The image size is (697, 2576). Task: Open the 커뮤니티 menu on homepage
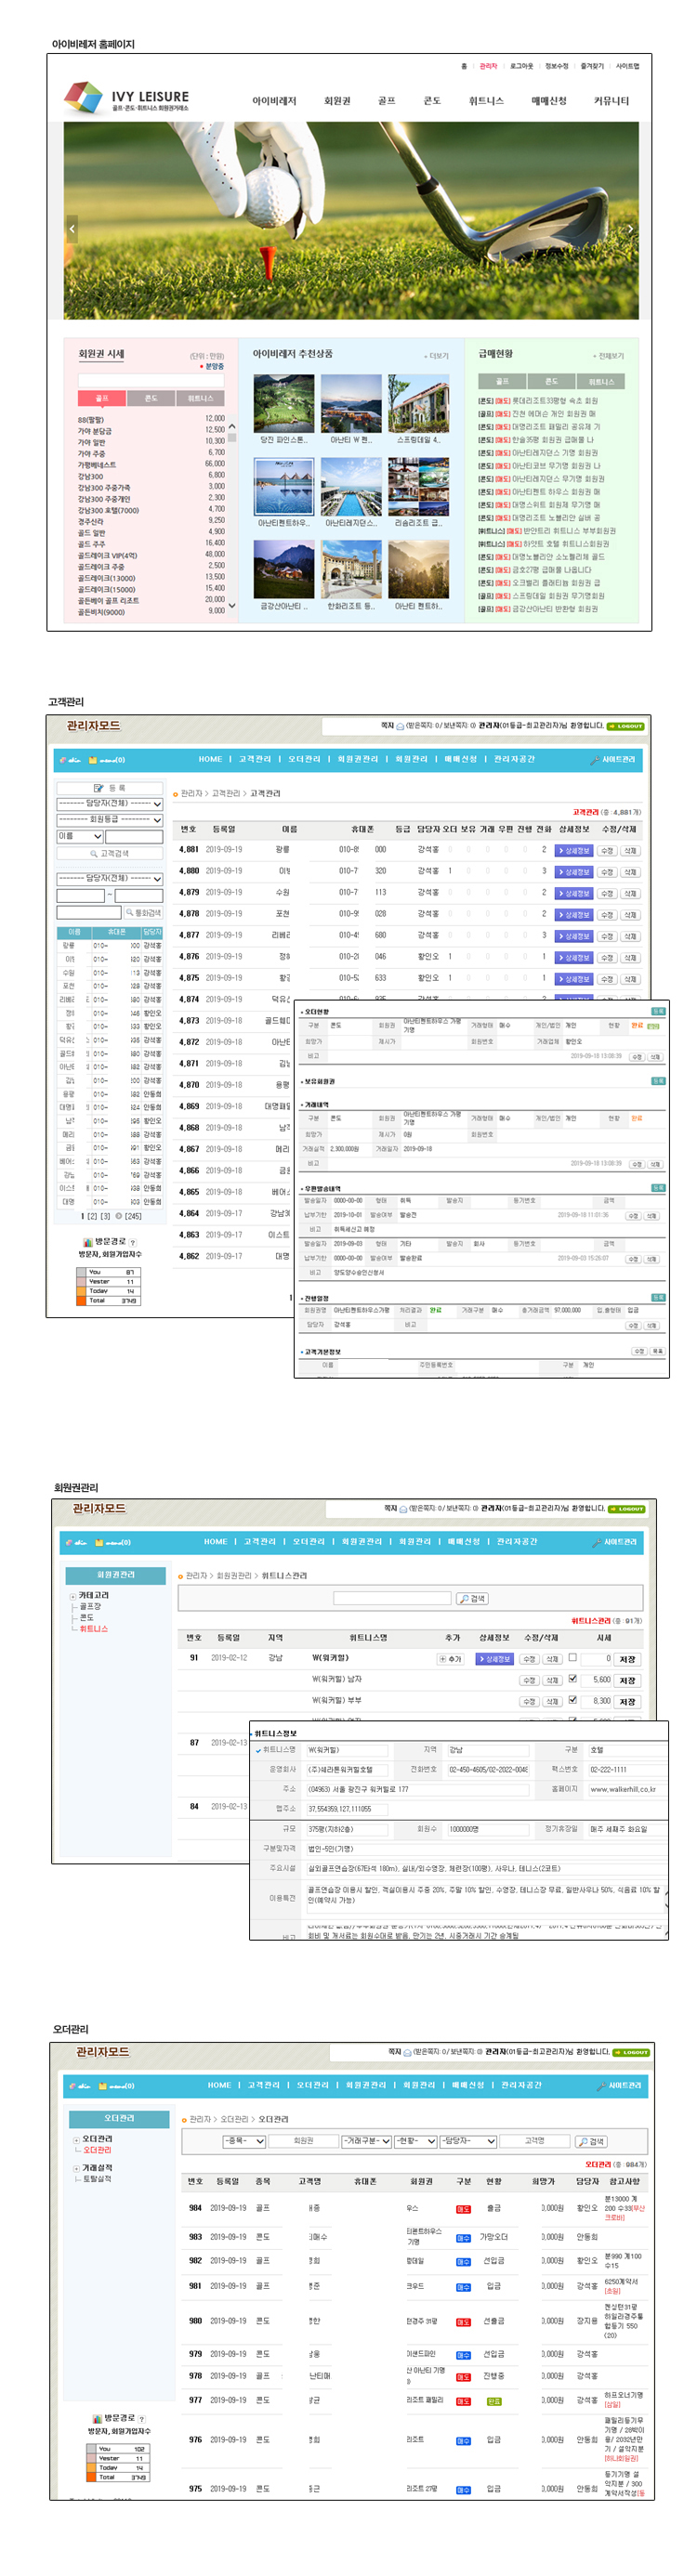(x=611, y=101)
